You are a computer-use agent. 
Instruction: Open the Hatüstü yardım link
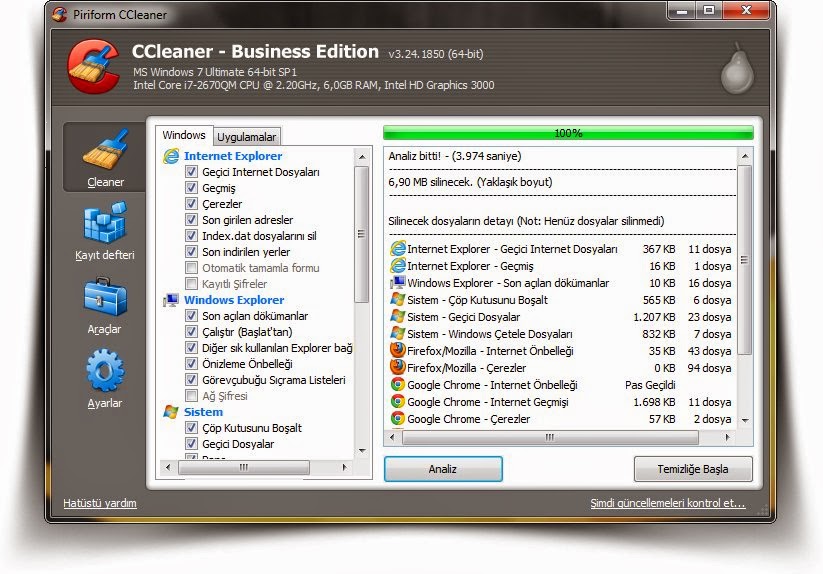point(100,503)
